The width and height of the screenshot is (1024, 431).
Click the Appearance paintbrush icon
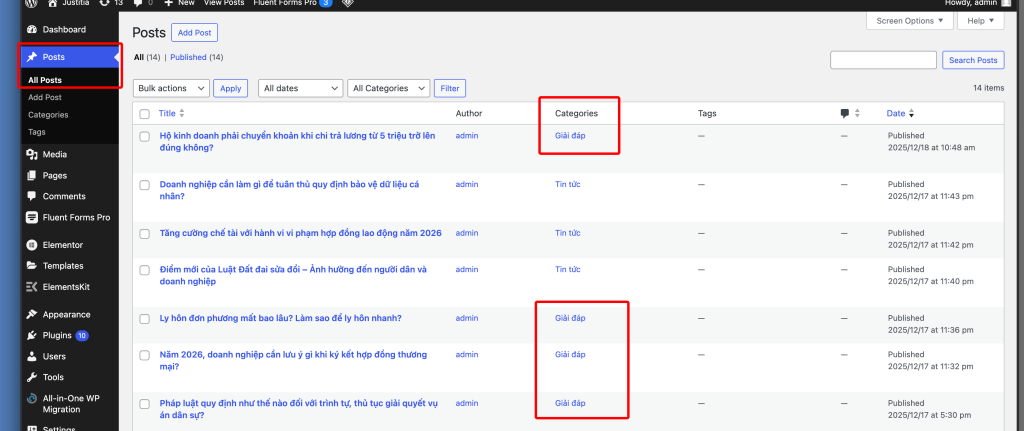32,314
